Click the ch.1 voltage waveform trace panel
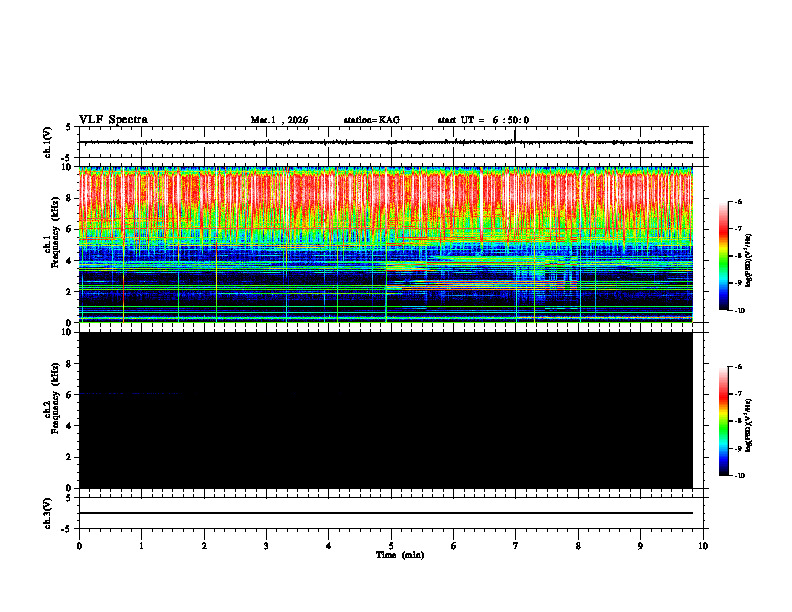The image size is (792, 612). pyautogui.click(x=393, y=142)
